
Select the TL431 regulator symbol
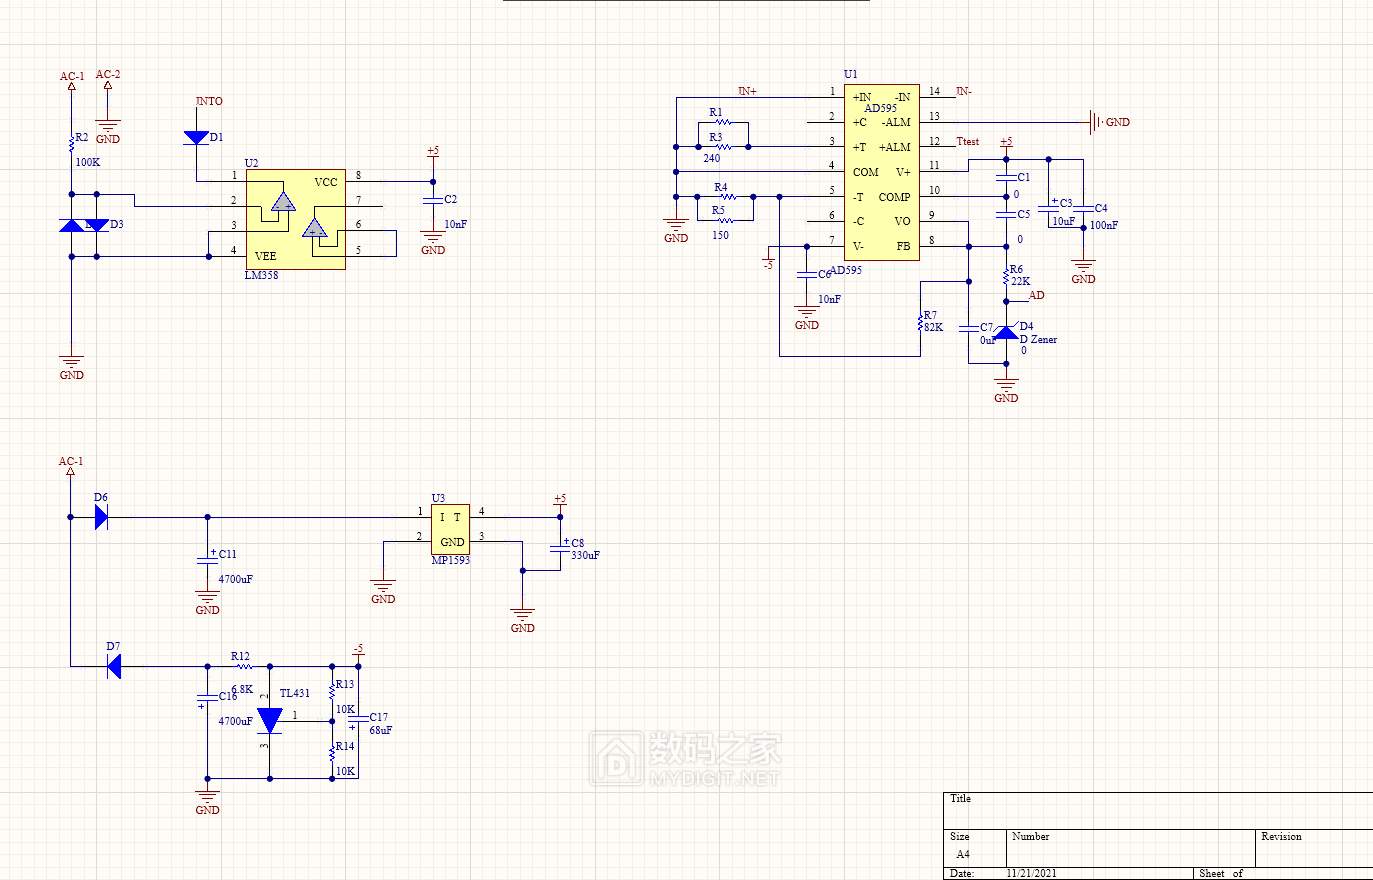(269, 720)
